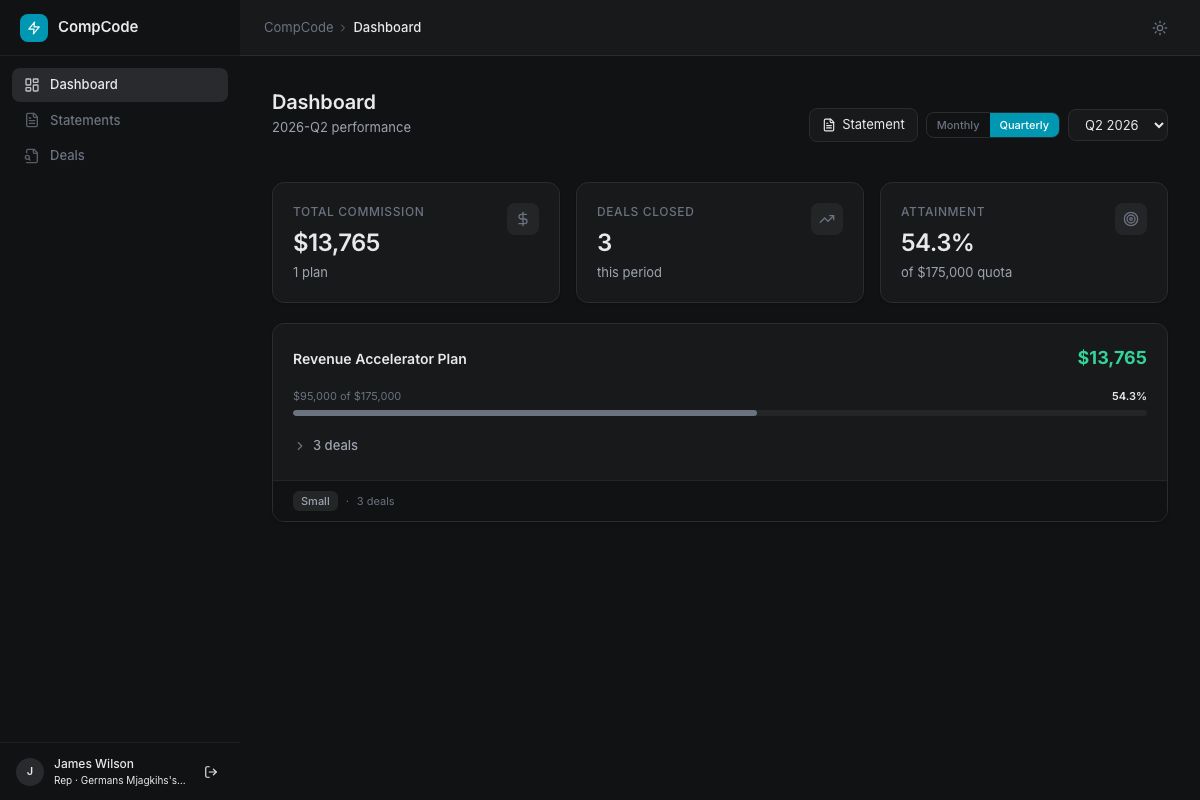Open Statements in the sidebar
This screenshot has height=800, width=1200.
tap(120, 120)
